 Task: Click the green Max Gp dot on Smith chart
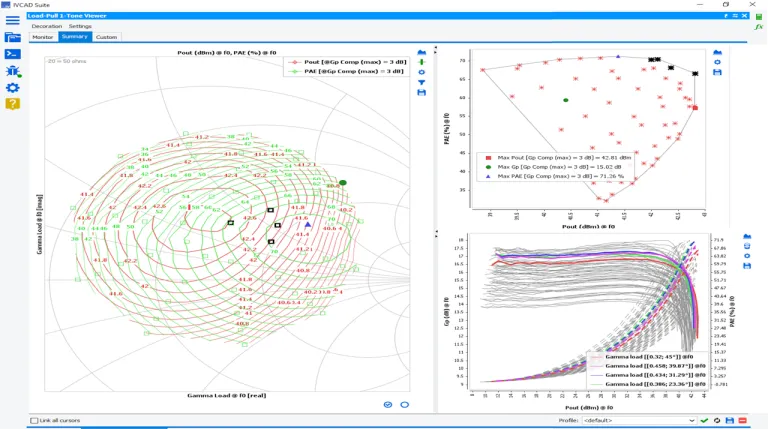point(343,183)
